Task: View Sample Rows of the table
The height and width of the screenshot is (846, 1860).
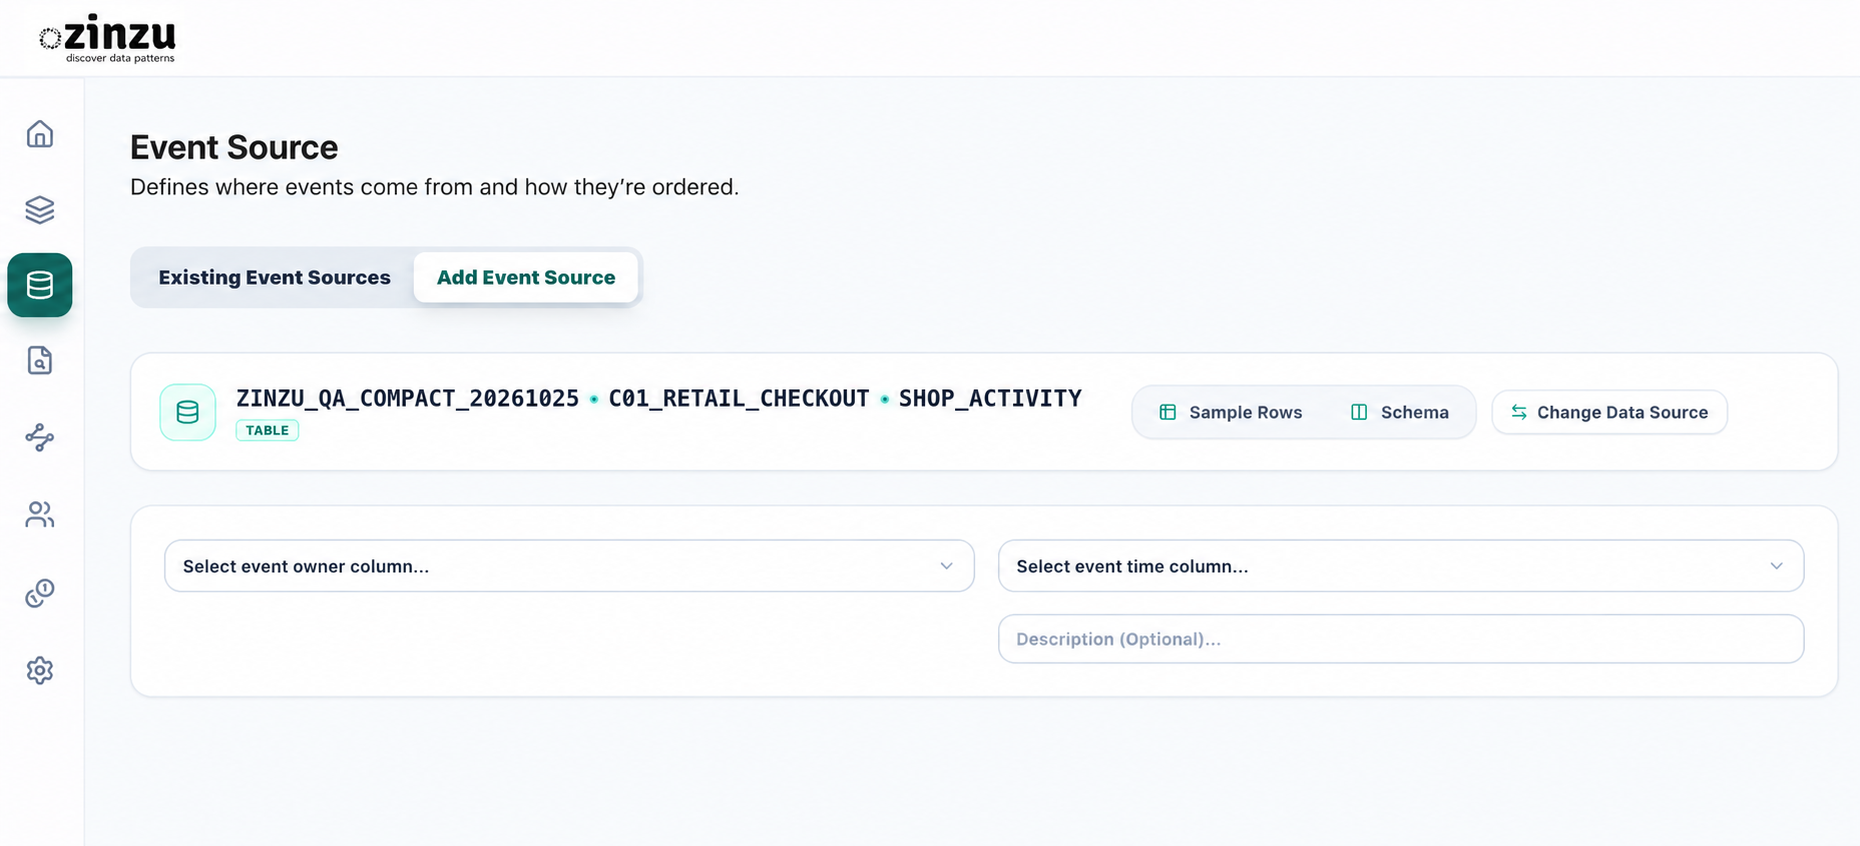Action: pyautogui.click(x=1231, y=412)
